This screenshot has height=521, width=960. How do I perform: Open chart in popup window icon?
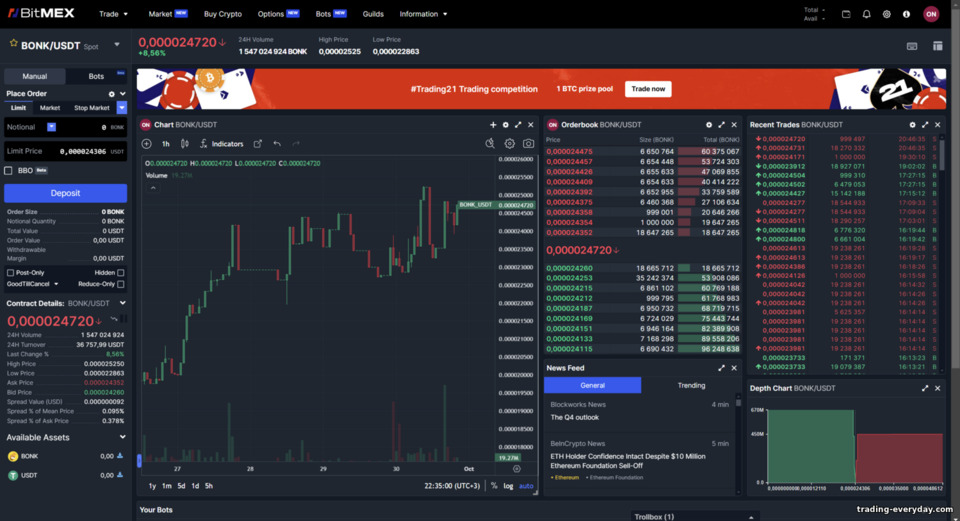pos(258,144)
